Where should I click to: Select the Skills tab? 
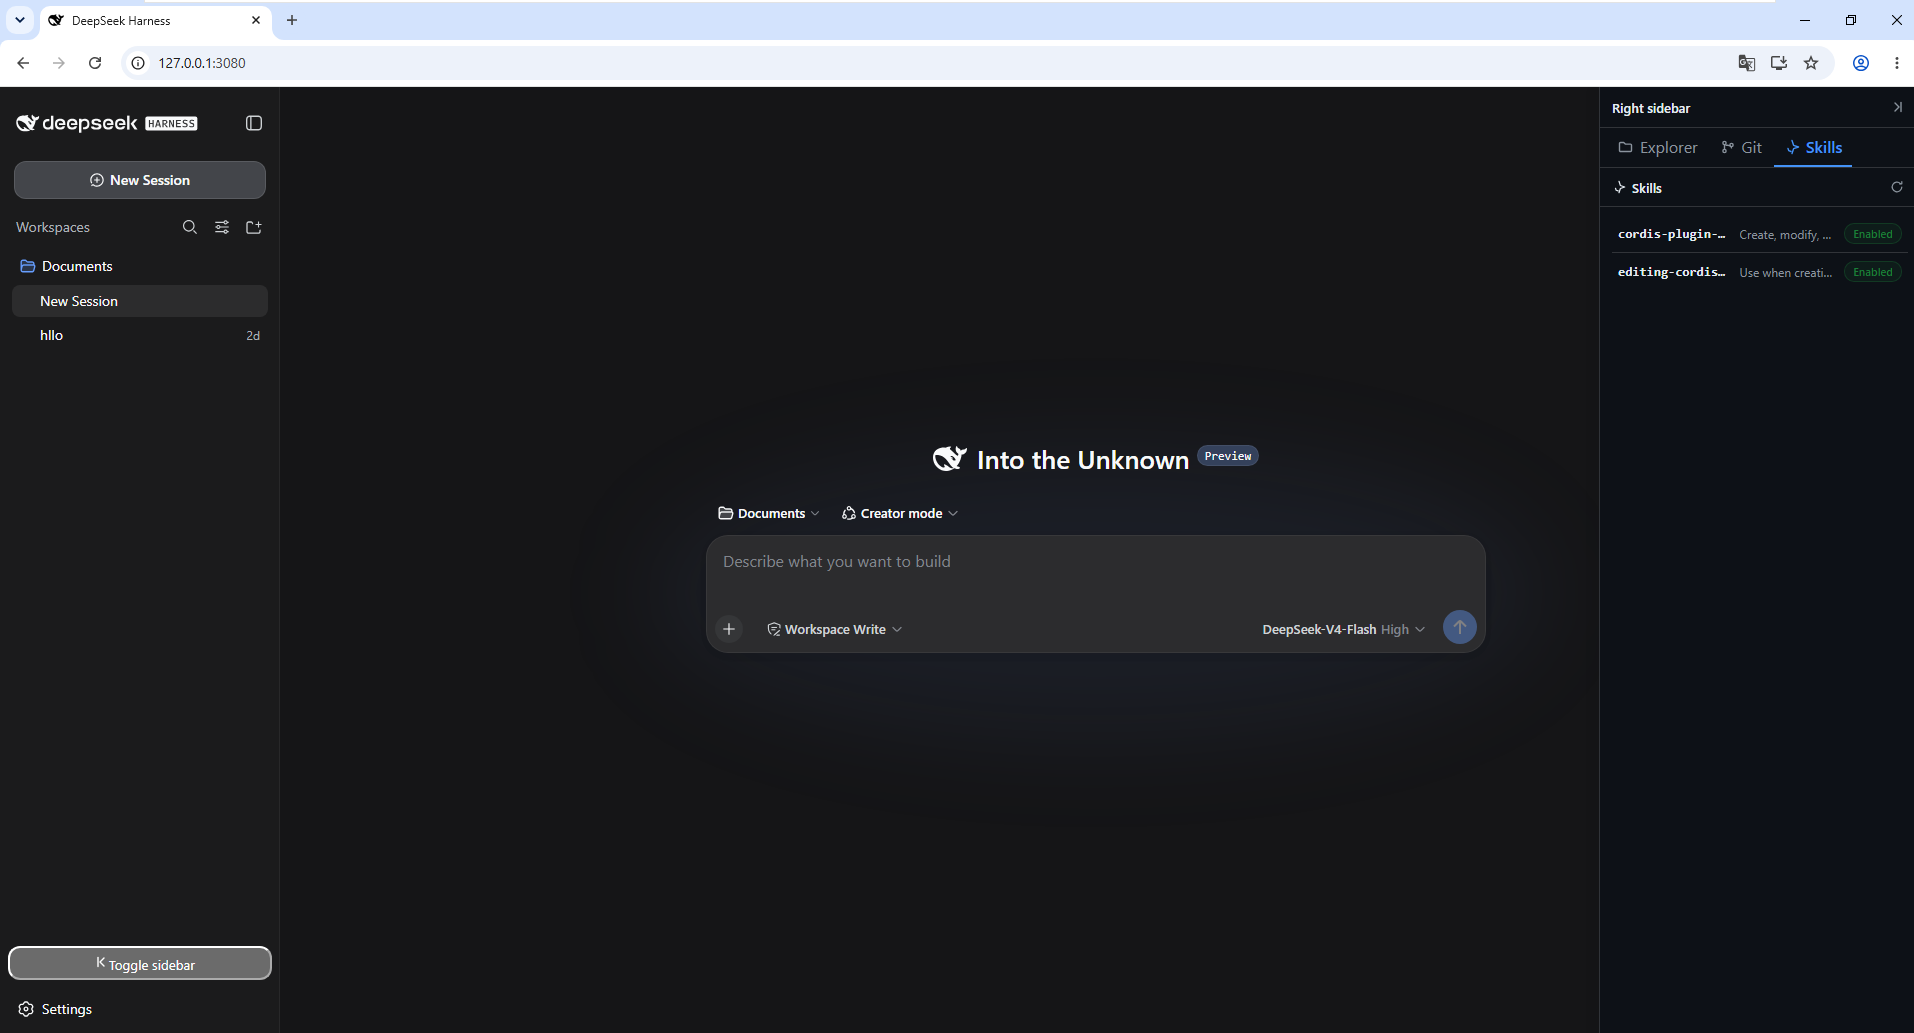1813,147
